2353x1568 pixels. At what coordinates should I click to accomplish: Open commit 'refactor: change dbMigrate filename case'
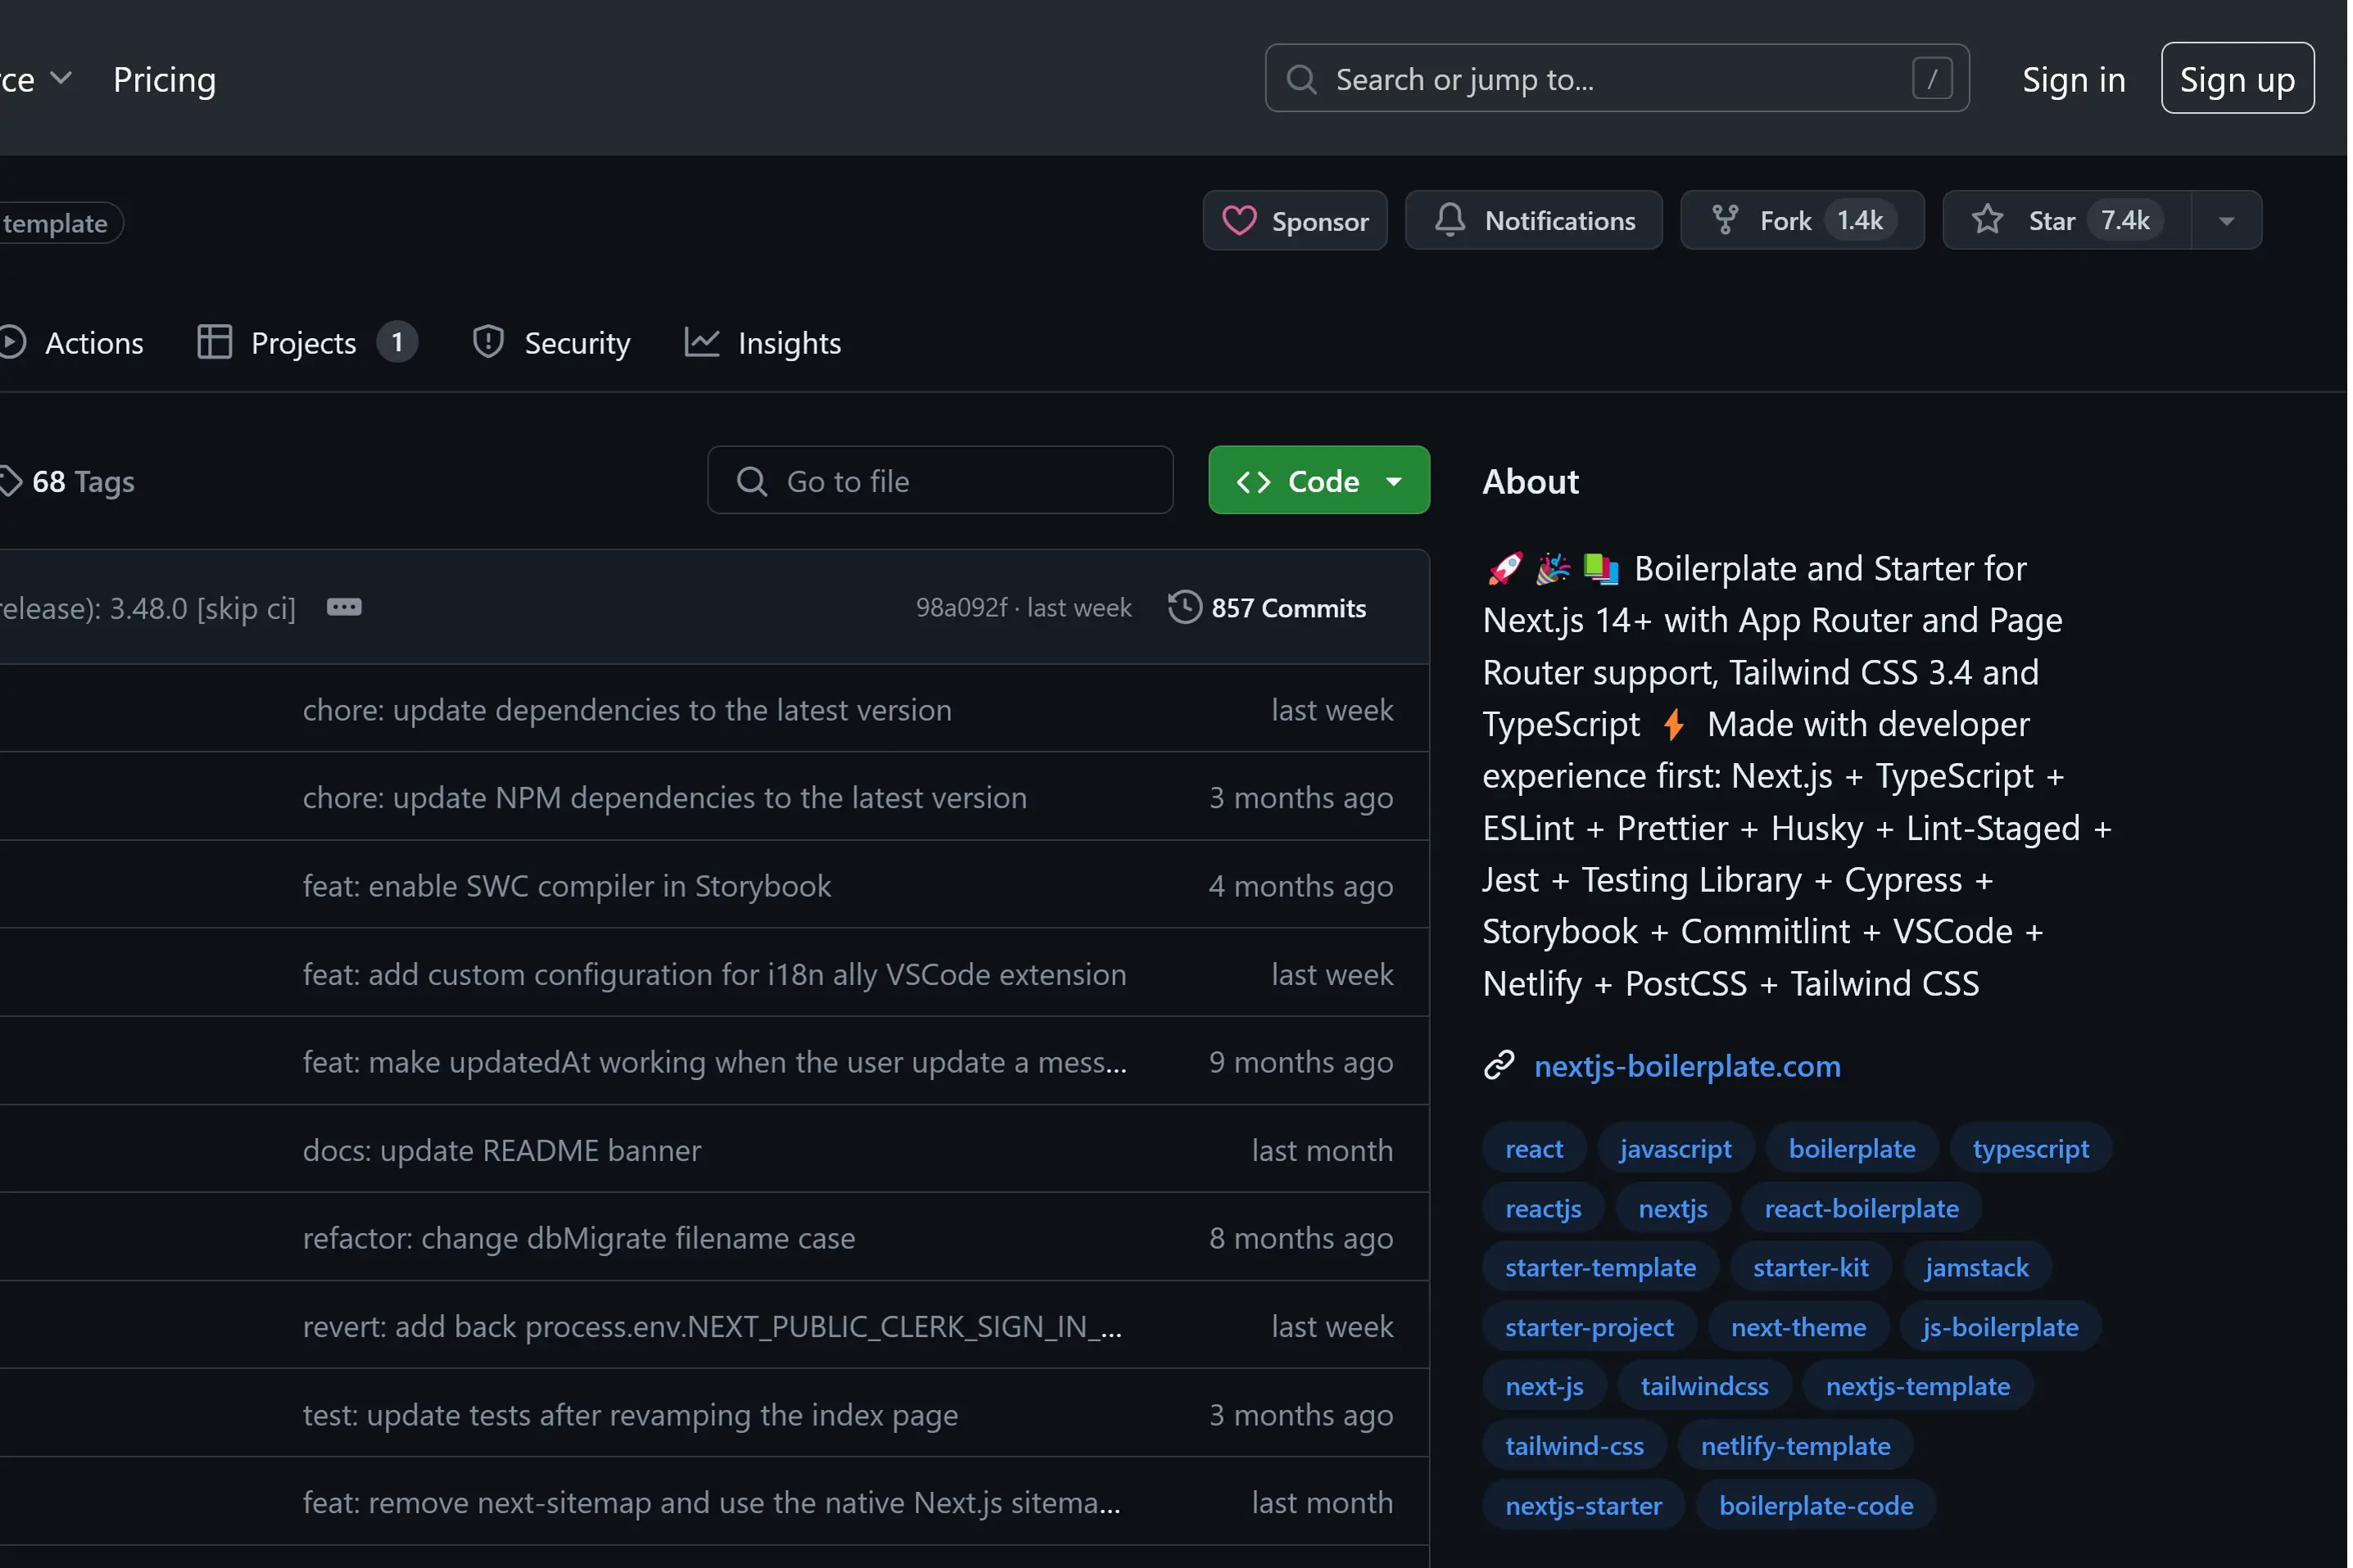coord(578,1237)
